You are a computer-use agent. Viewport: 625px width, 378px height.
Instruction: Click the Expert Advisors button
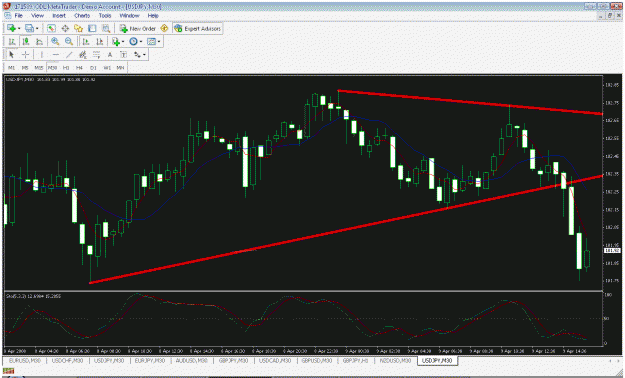click(x=198, y=28)
